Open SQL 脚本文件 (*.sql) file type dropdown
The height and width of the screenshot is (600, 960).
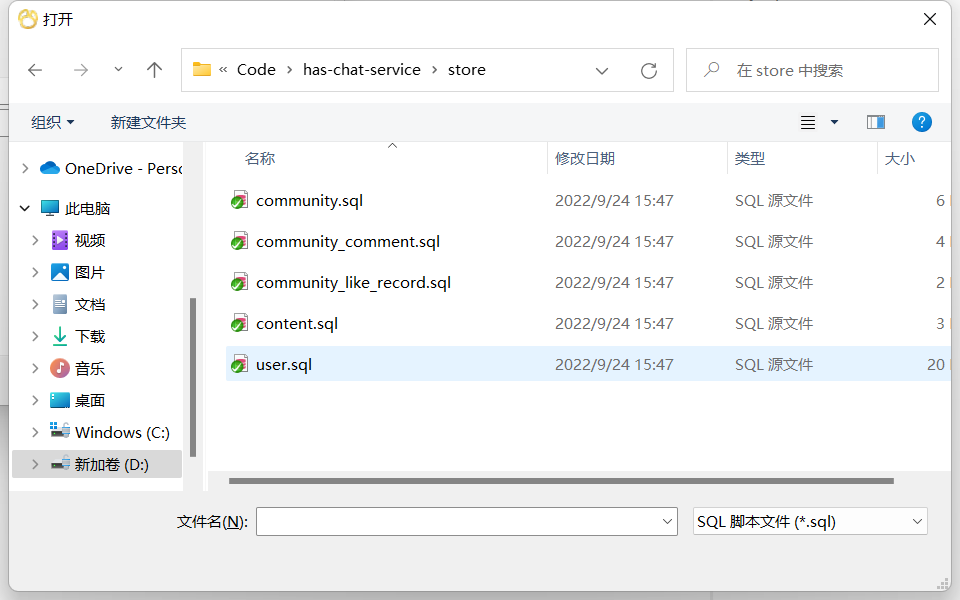click(x=810, y=522)
